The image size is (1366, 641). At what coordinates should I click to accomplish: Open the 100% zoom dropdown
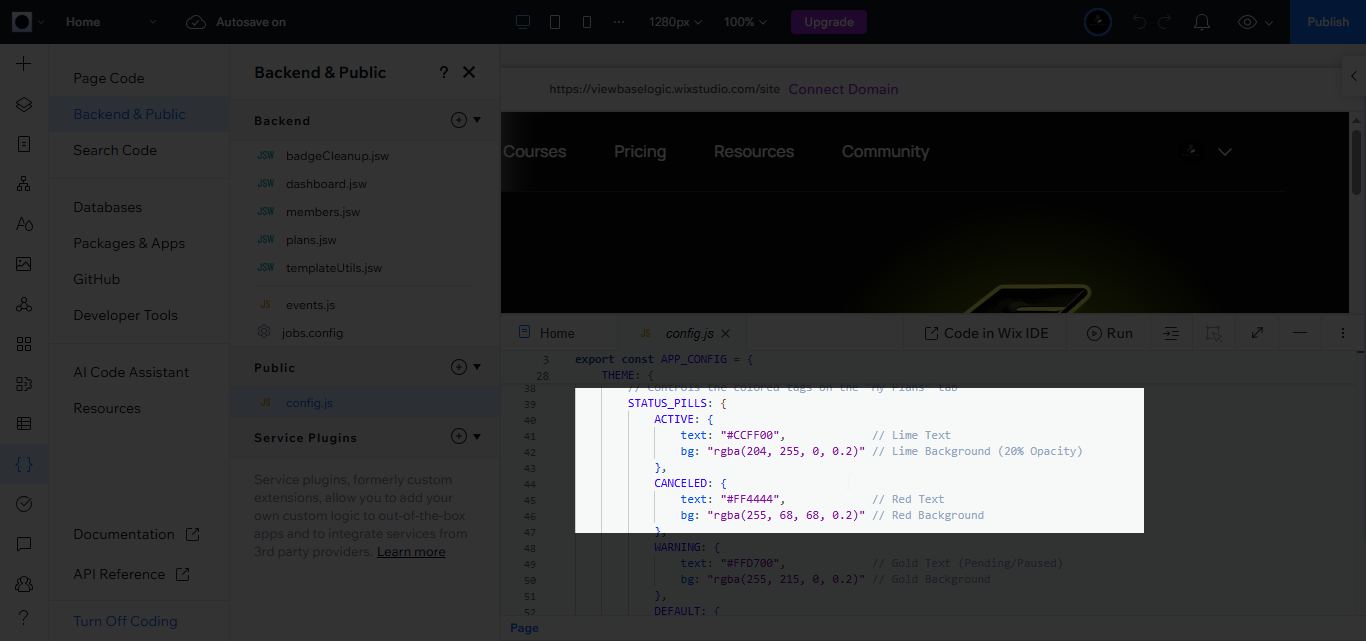tap(746, 22)
